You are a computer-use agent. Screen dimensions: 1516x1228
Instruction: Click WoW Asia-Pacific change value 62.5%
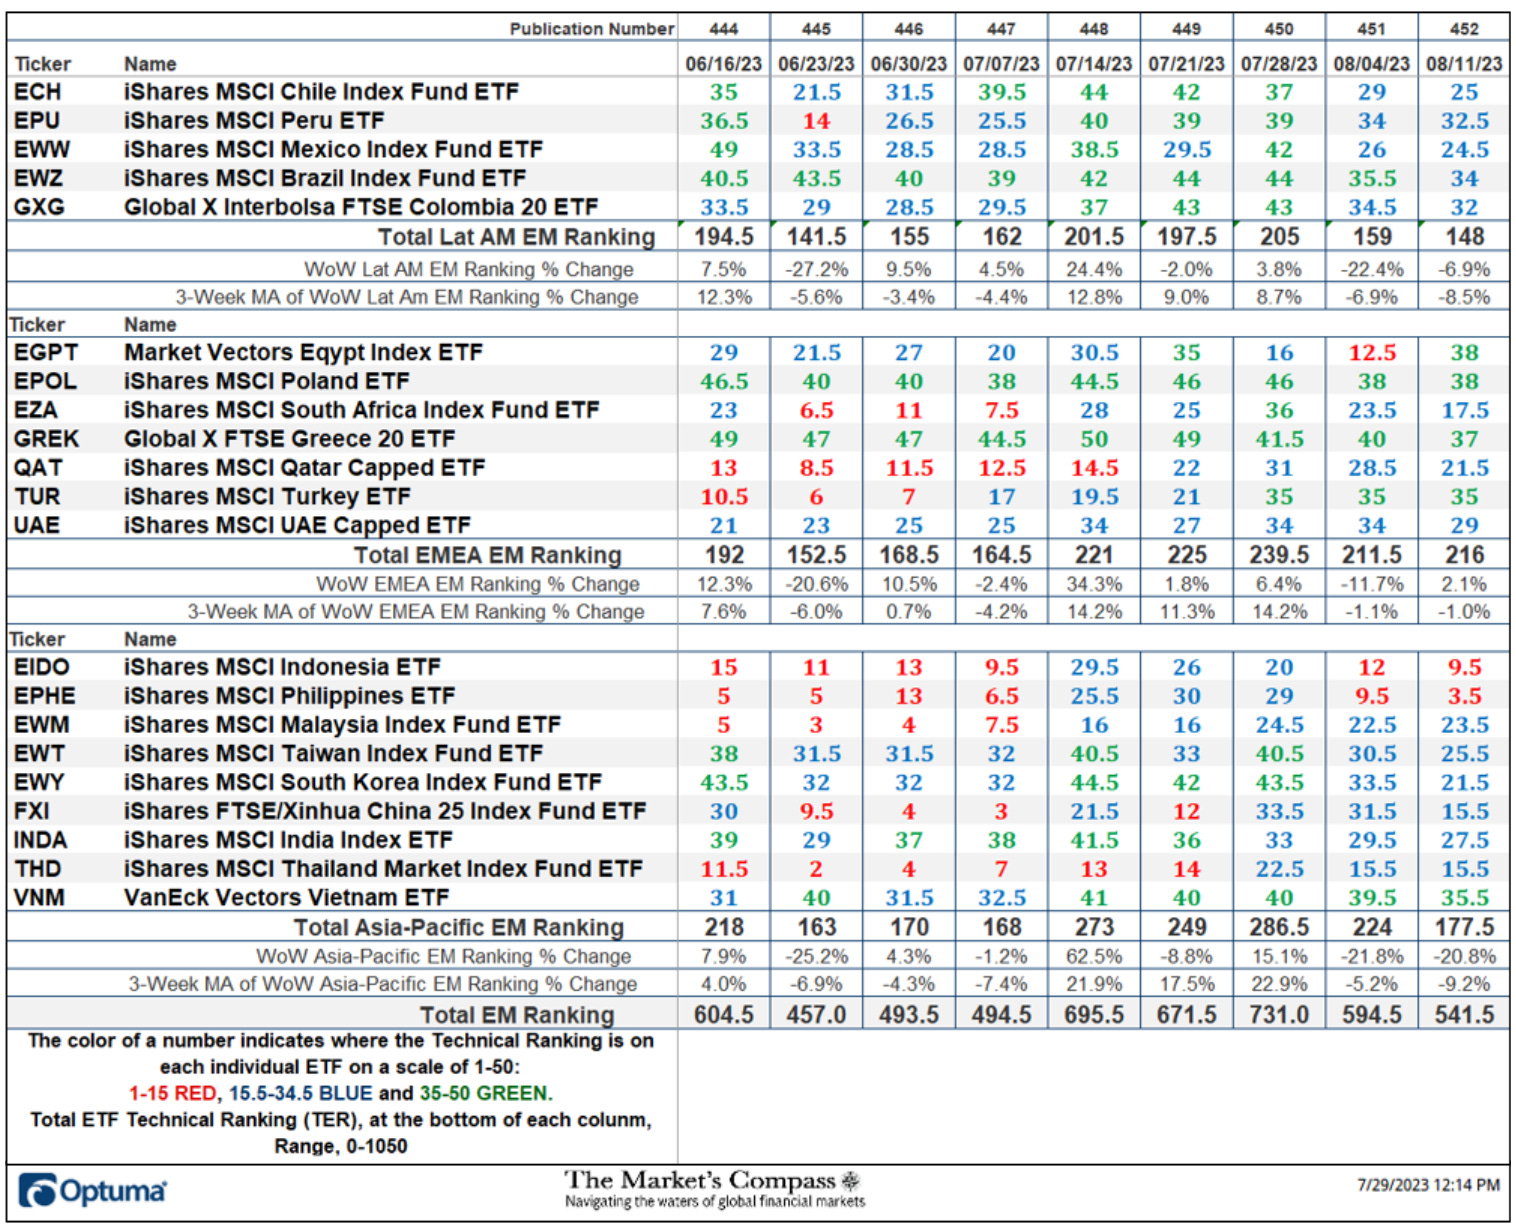click(x=1094, y=957)
